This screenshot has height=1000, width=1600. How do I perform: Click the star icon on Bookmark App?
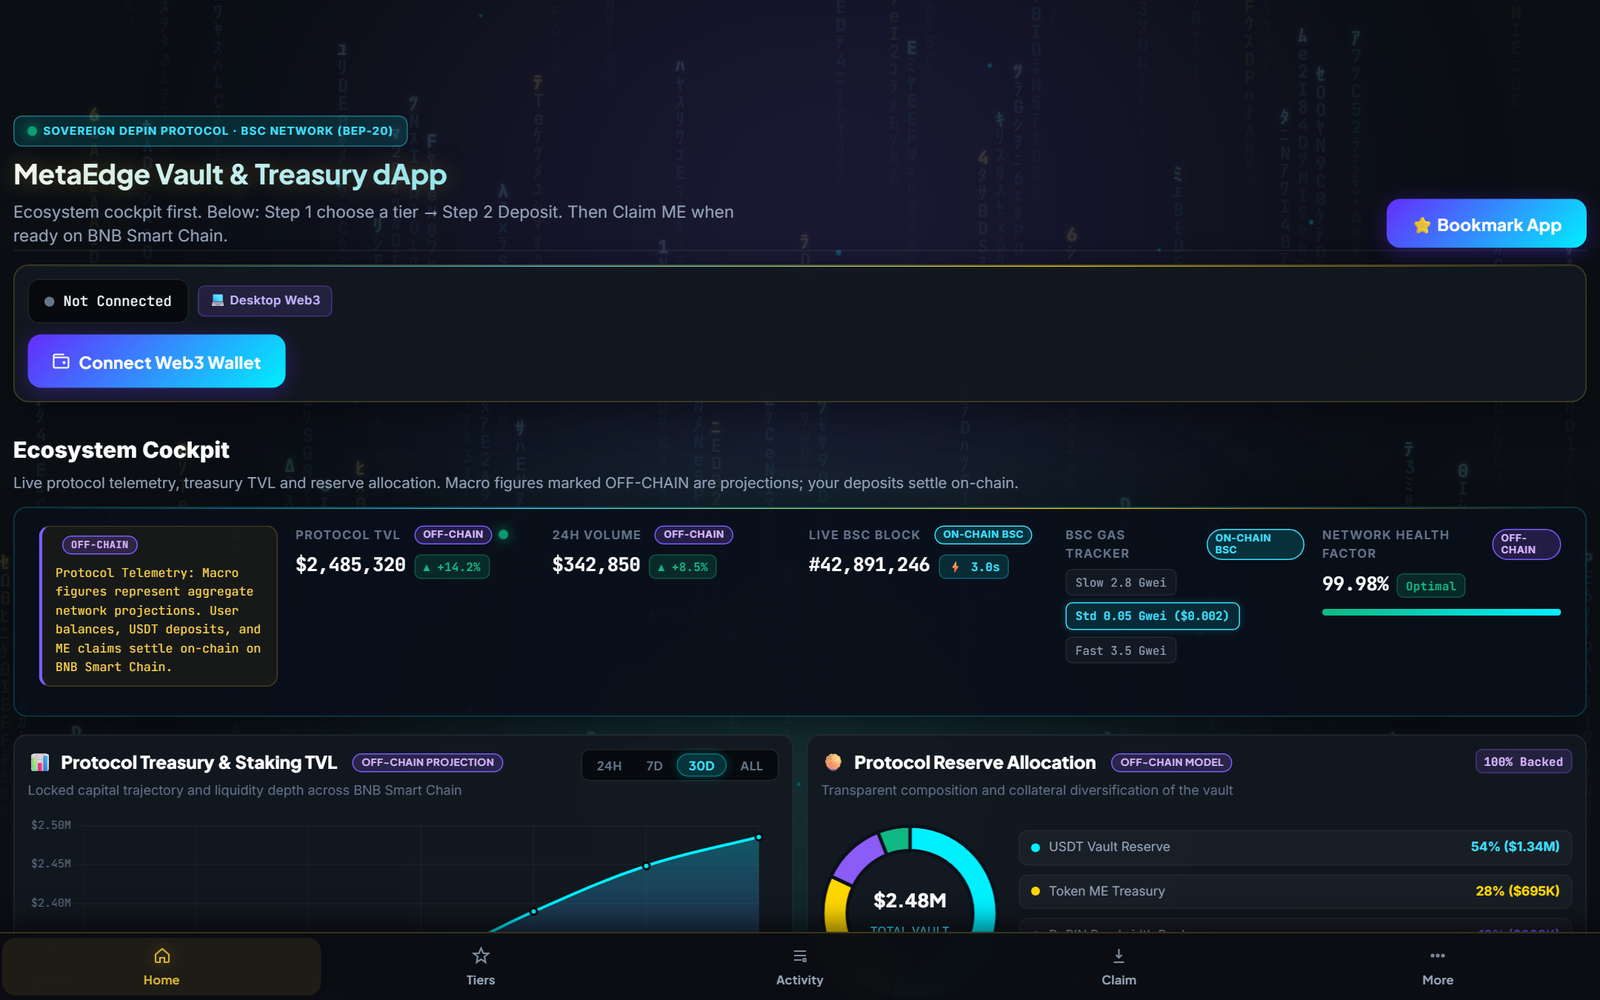tap(1422, 225)
